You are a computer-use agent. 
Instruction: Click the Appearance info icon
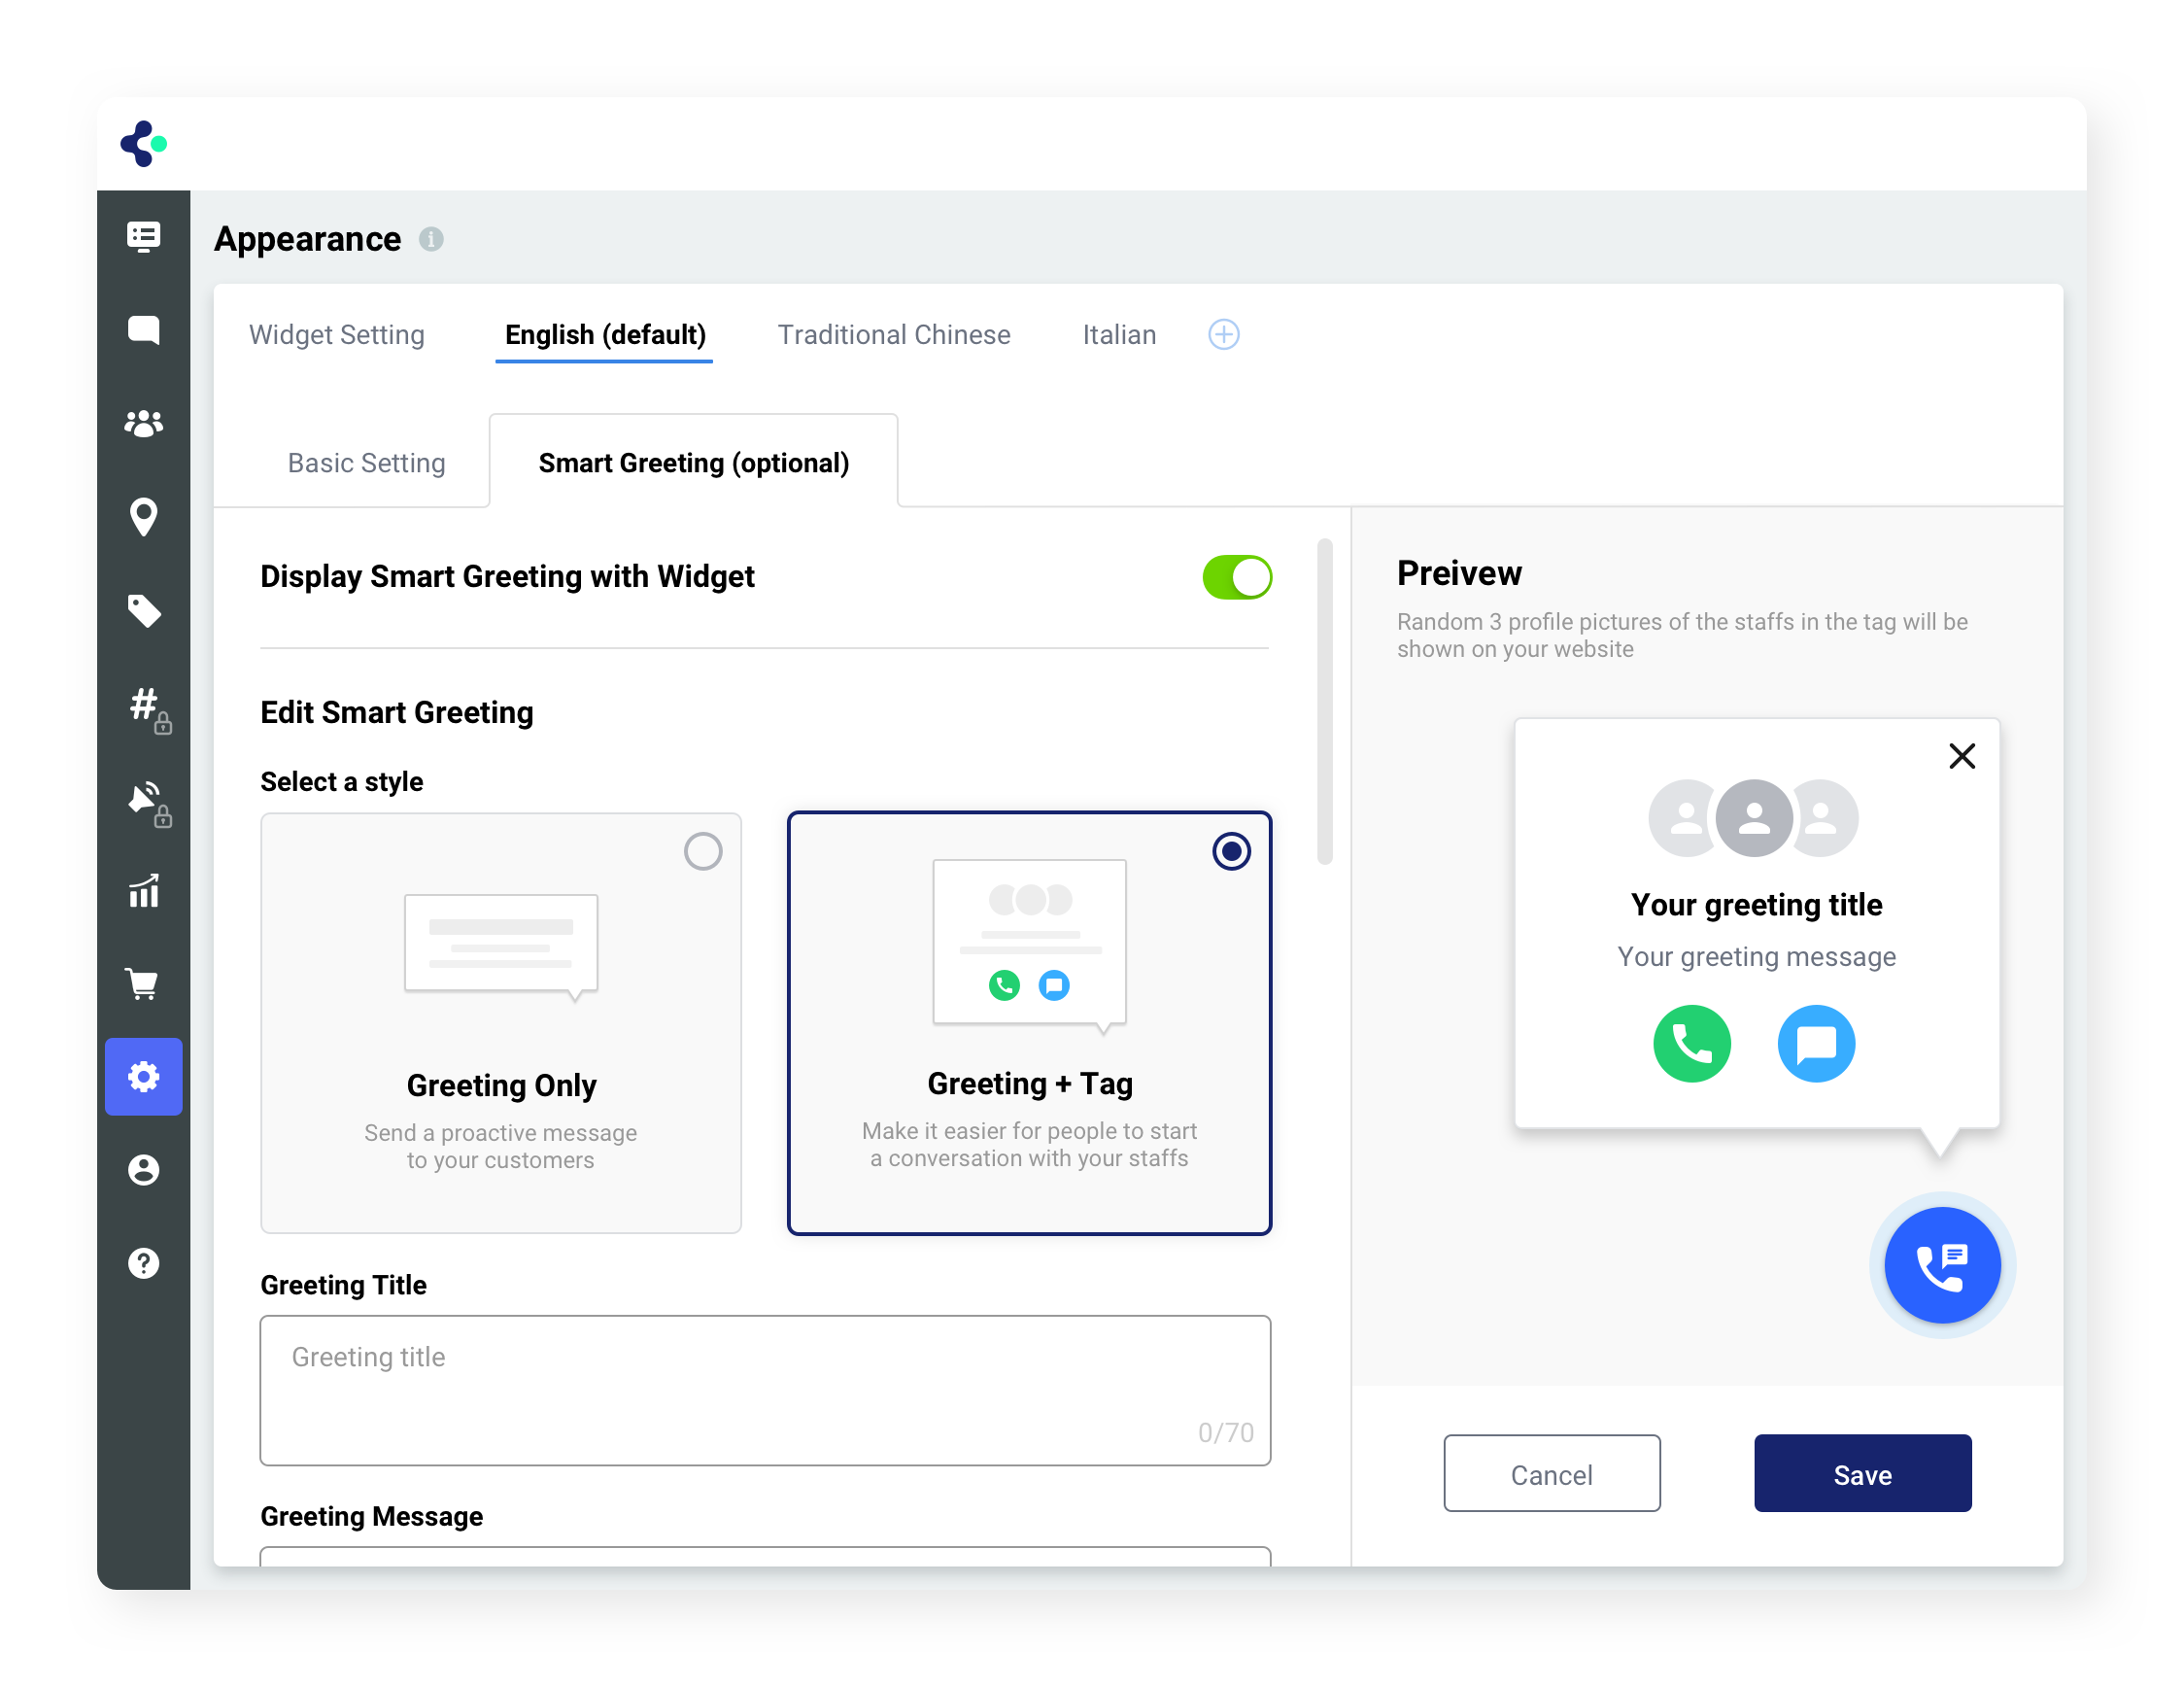[431, 239]
